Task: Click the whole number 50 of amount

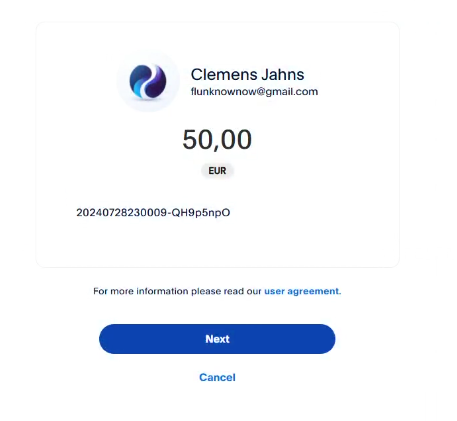Action: click(x=198, y=139)
